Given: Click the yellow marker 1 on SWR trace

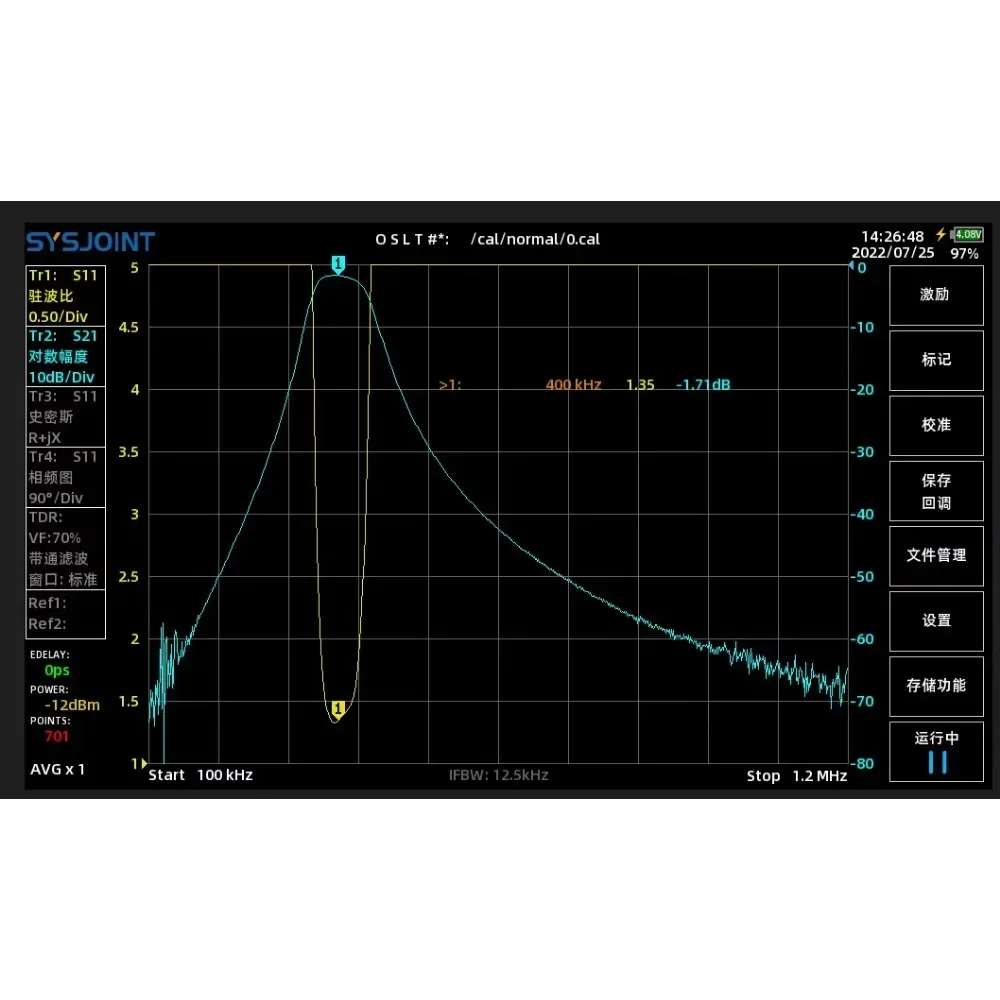Looking at the screenshot, I should click(x=338, y=710).
